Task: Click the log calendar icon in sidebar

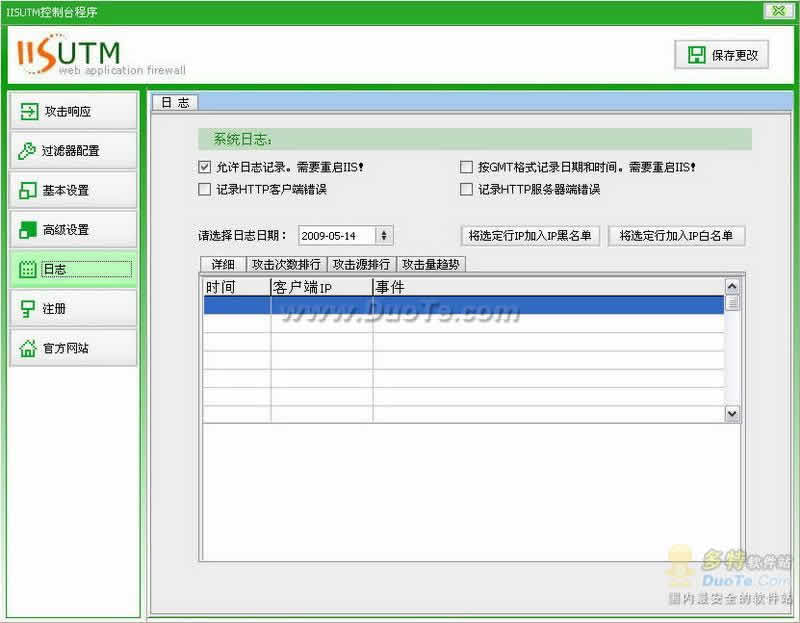Action: pyautogui.click(x=28, y=269)
